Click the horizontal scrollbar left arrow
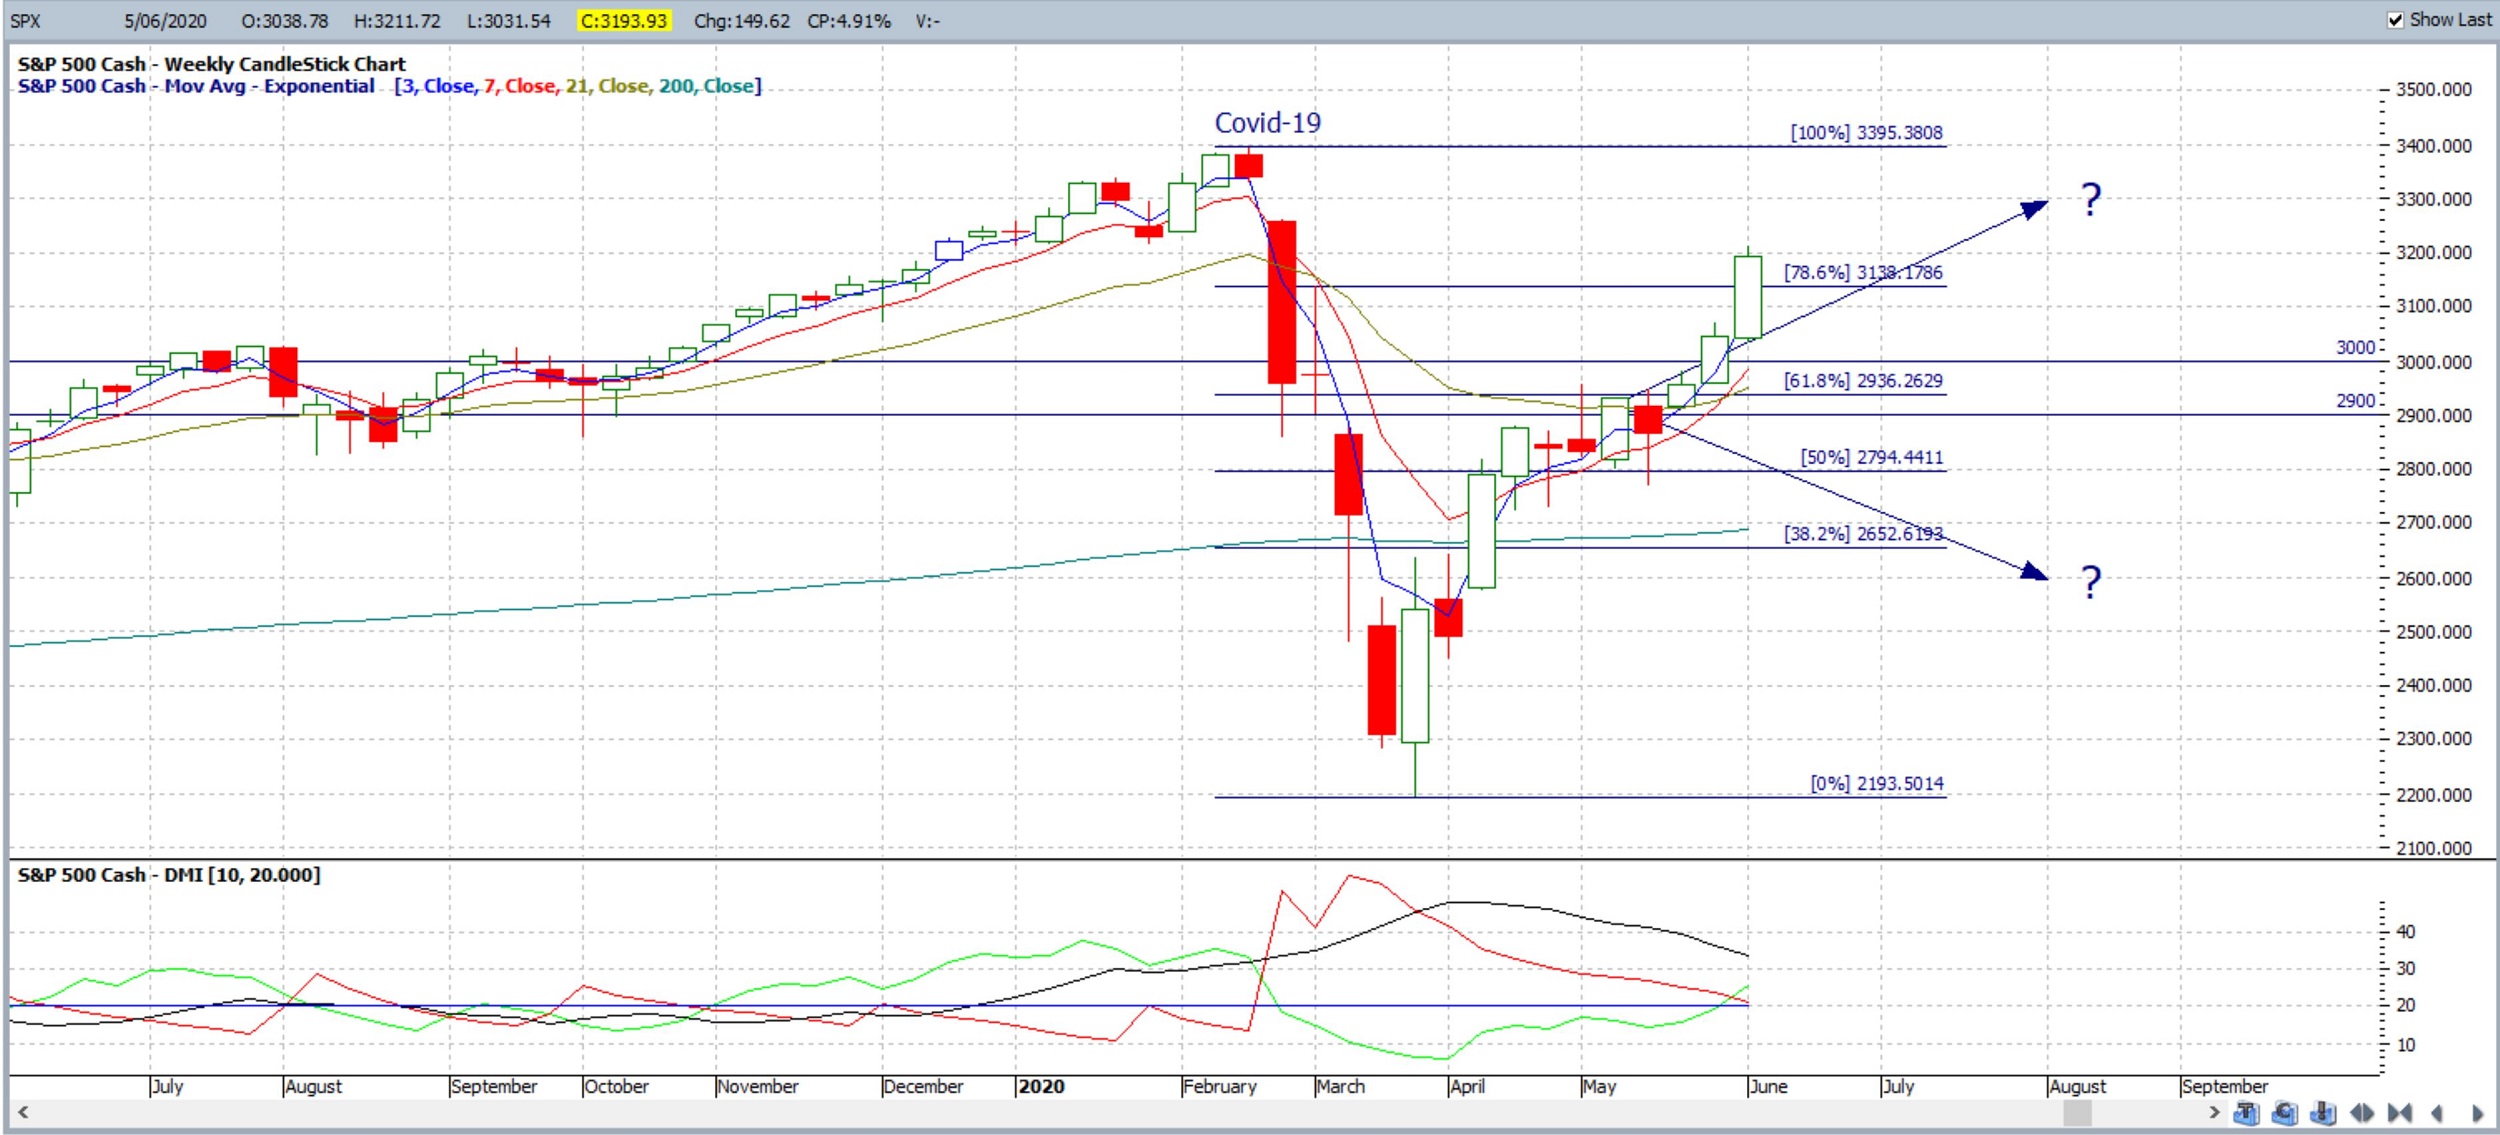Image resolution: width=2500 pixels, height=1135 pixels. (22, 1112)
